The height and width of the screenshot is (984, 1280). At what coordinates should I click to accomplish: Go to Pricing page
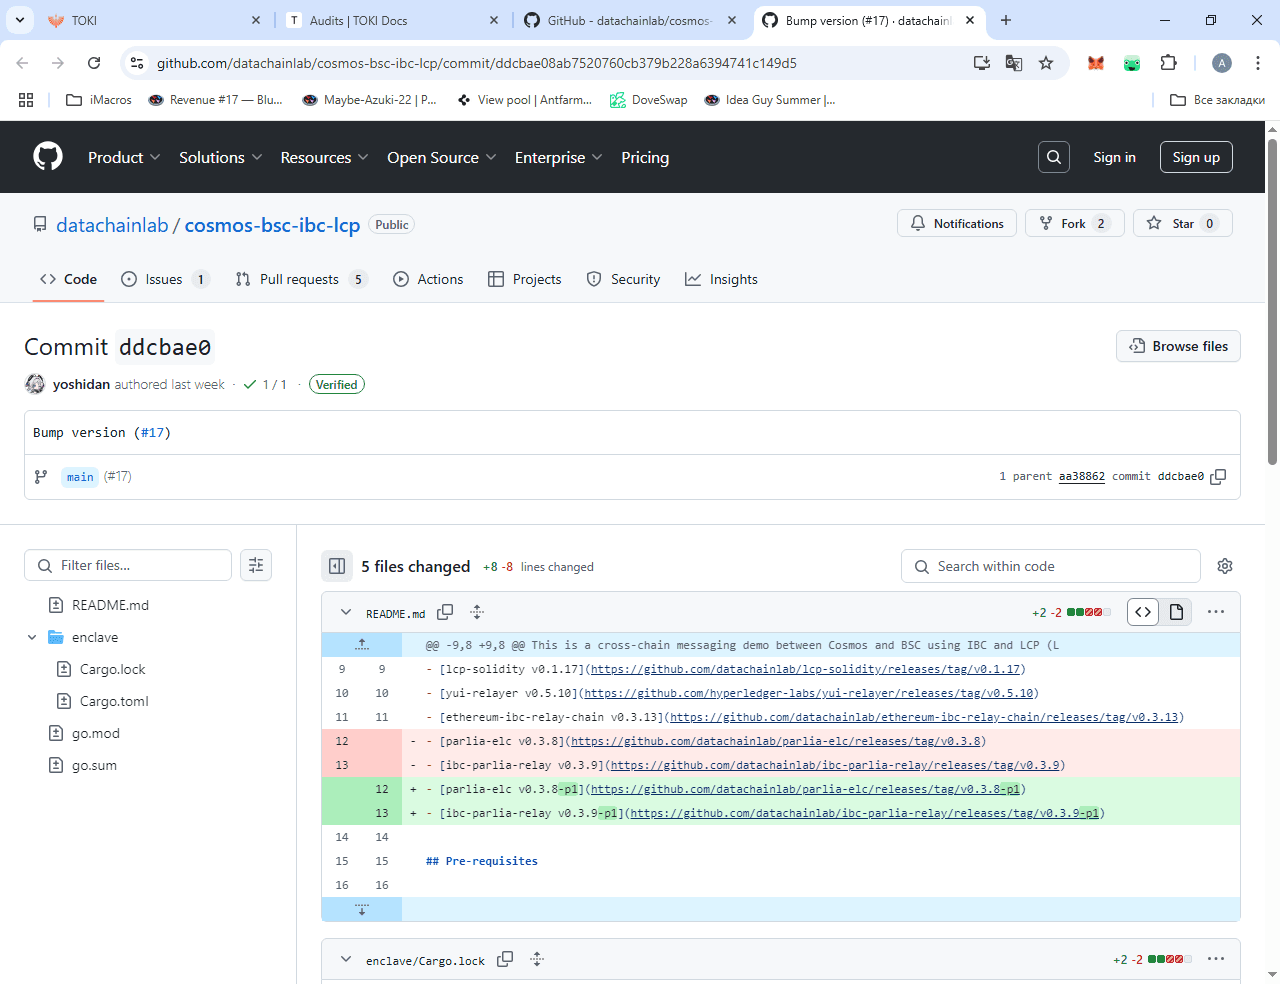tap(645, 157)
